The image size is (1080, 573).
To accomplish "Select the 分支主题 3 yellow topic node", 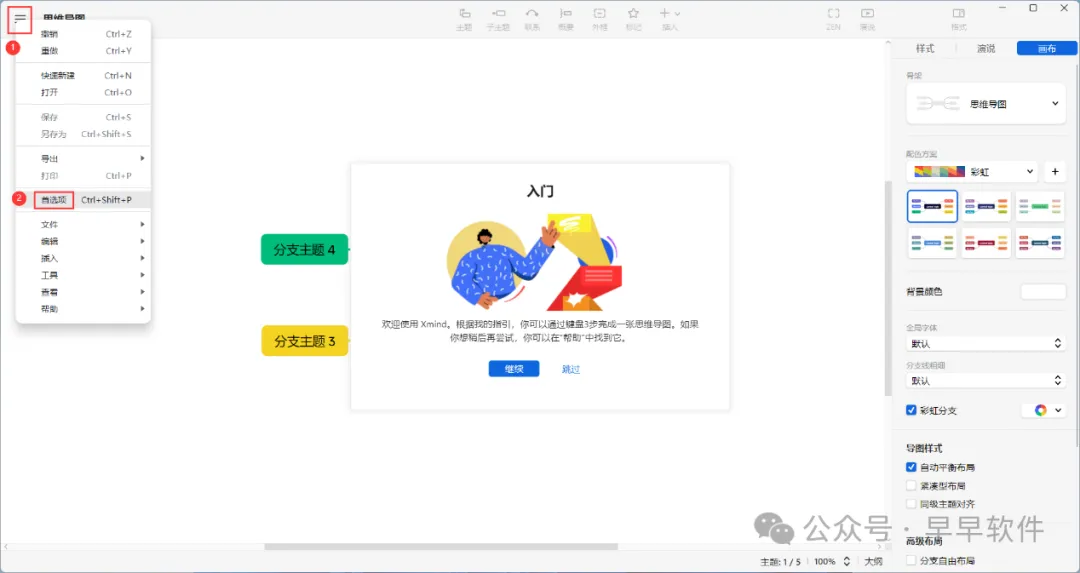I will (x=304, y=341).
